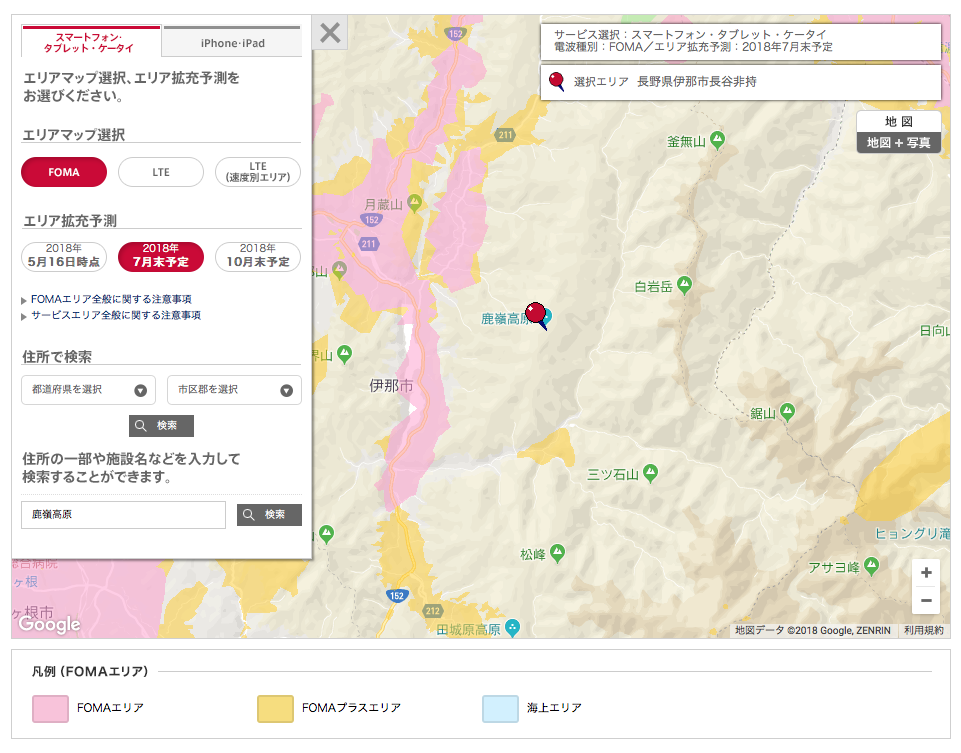
Task: Close the side panel with the X icon
Action: tap(330, 32)
